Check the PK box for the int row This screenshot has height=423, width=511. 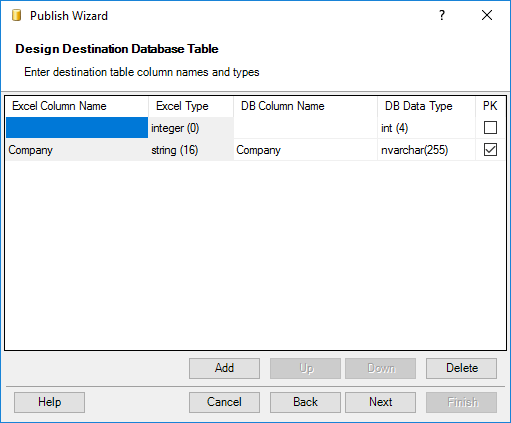490,128
